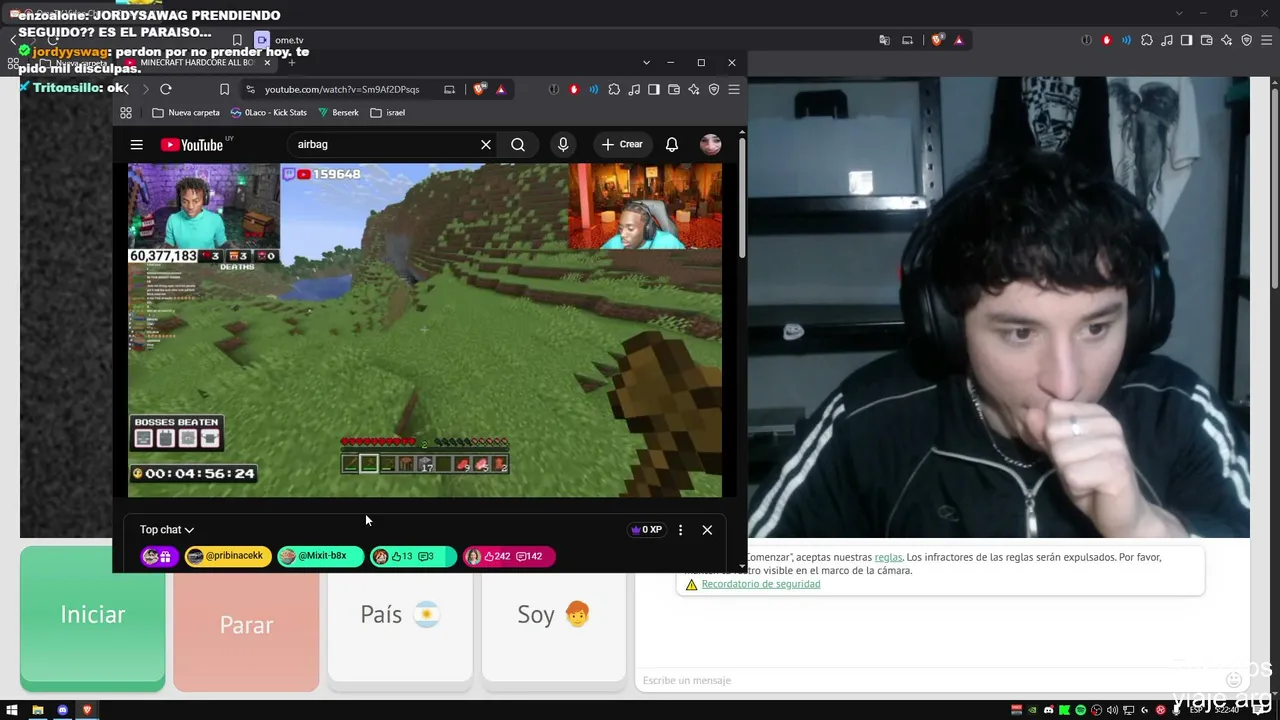
Task: Close the live chat panel
Action: click(x=707, y=530)
